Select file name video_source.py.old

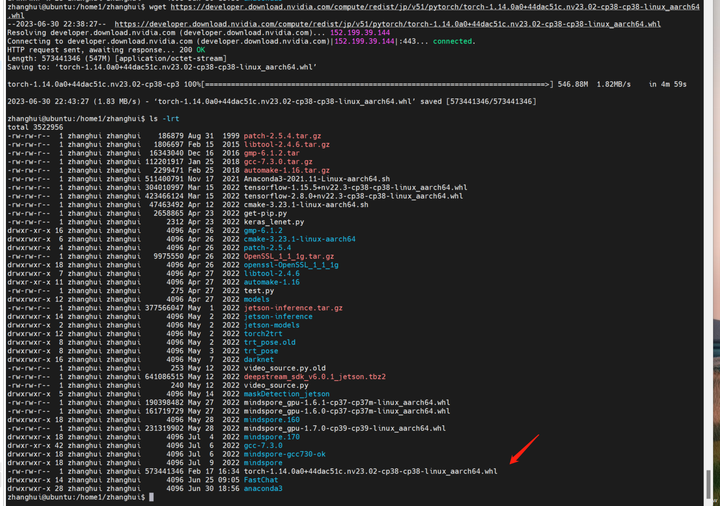[285, 368]
